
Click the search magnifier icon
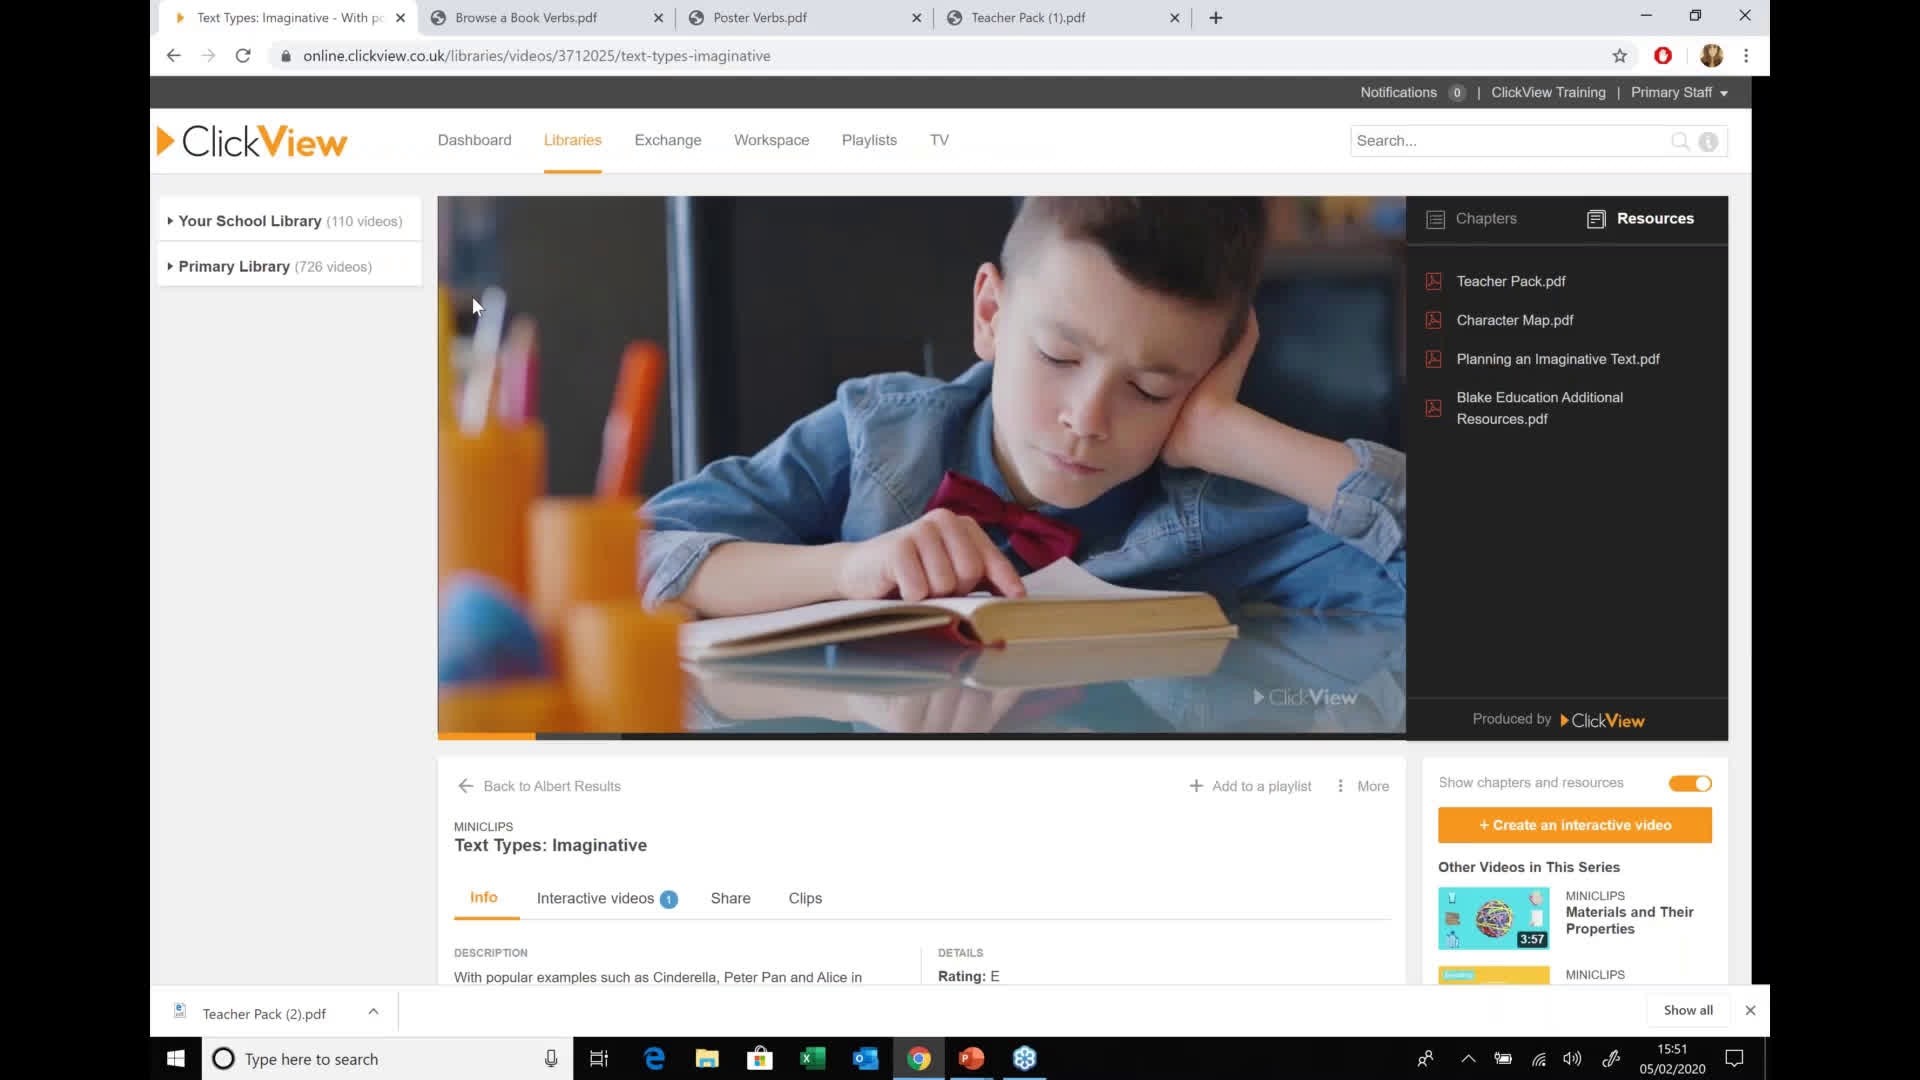coord(1680,141)
